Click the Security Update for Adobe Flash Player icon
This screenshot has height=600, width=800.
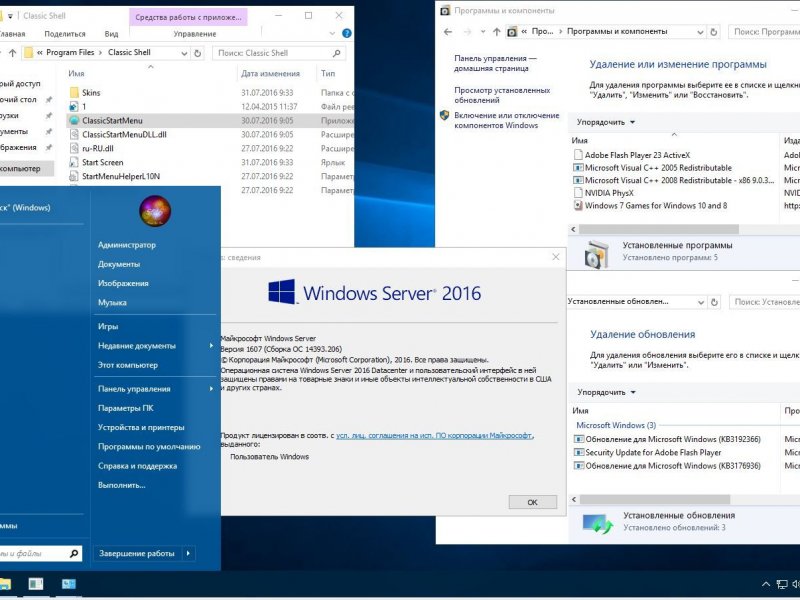(579, 452)
